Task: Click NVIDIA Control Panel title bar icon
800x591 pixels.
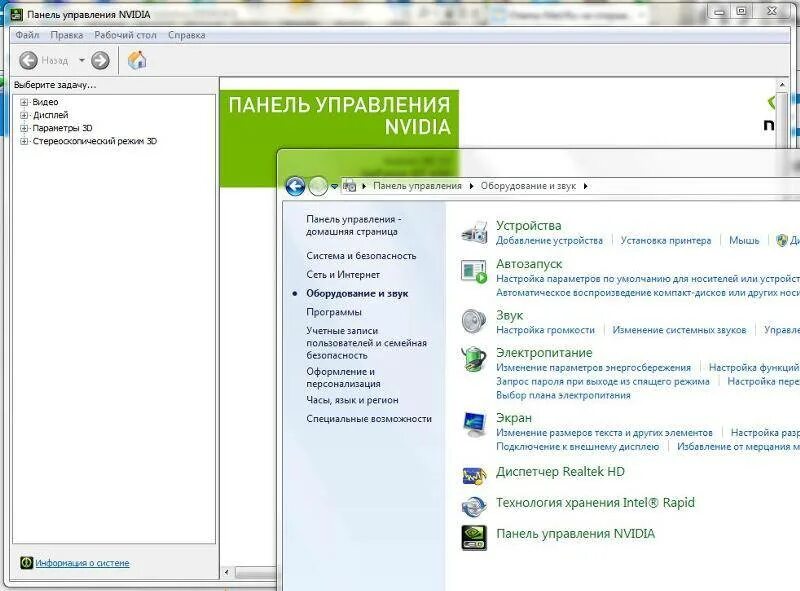Action: click(x=17, y=14)
